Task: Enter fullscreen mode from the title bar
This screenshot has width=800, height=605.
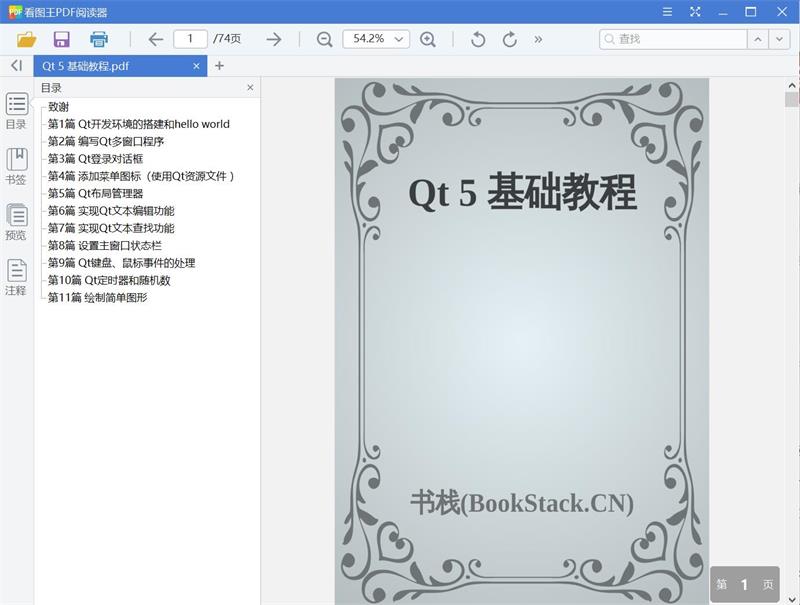Action: click(x=694, y=13)
